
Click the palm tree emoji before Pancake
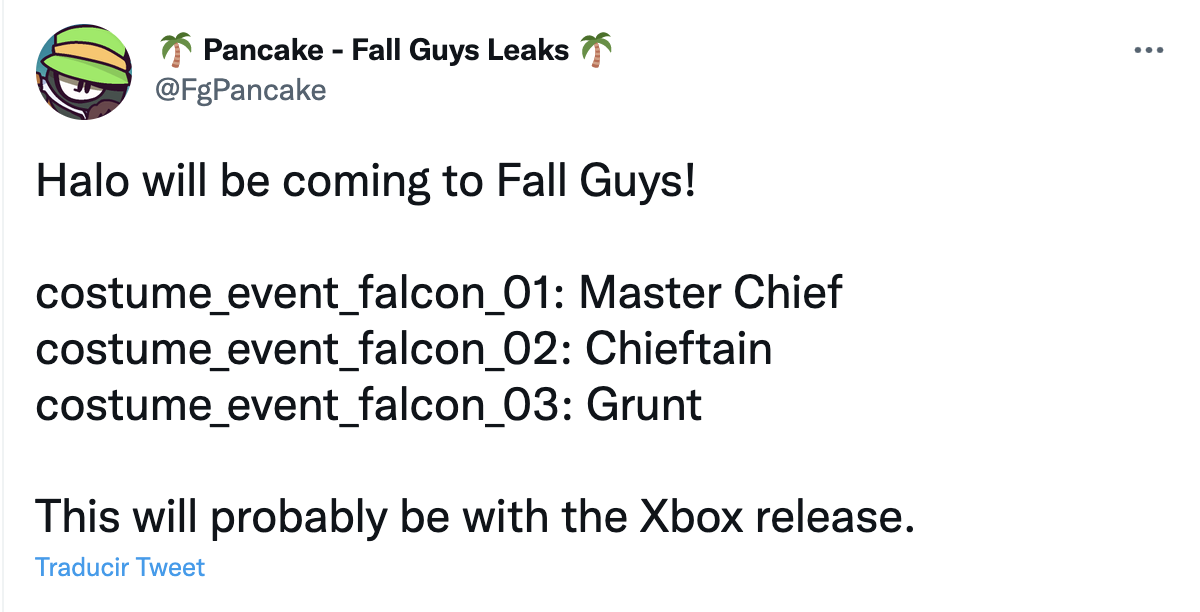(x=175, y=48)
